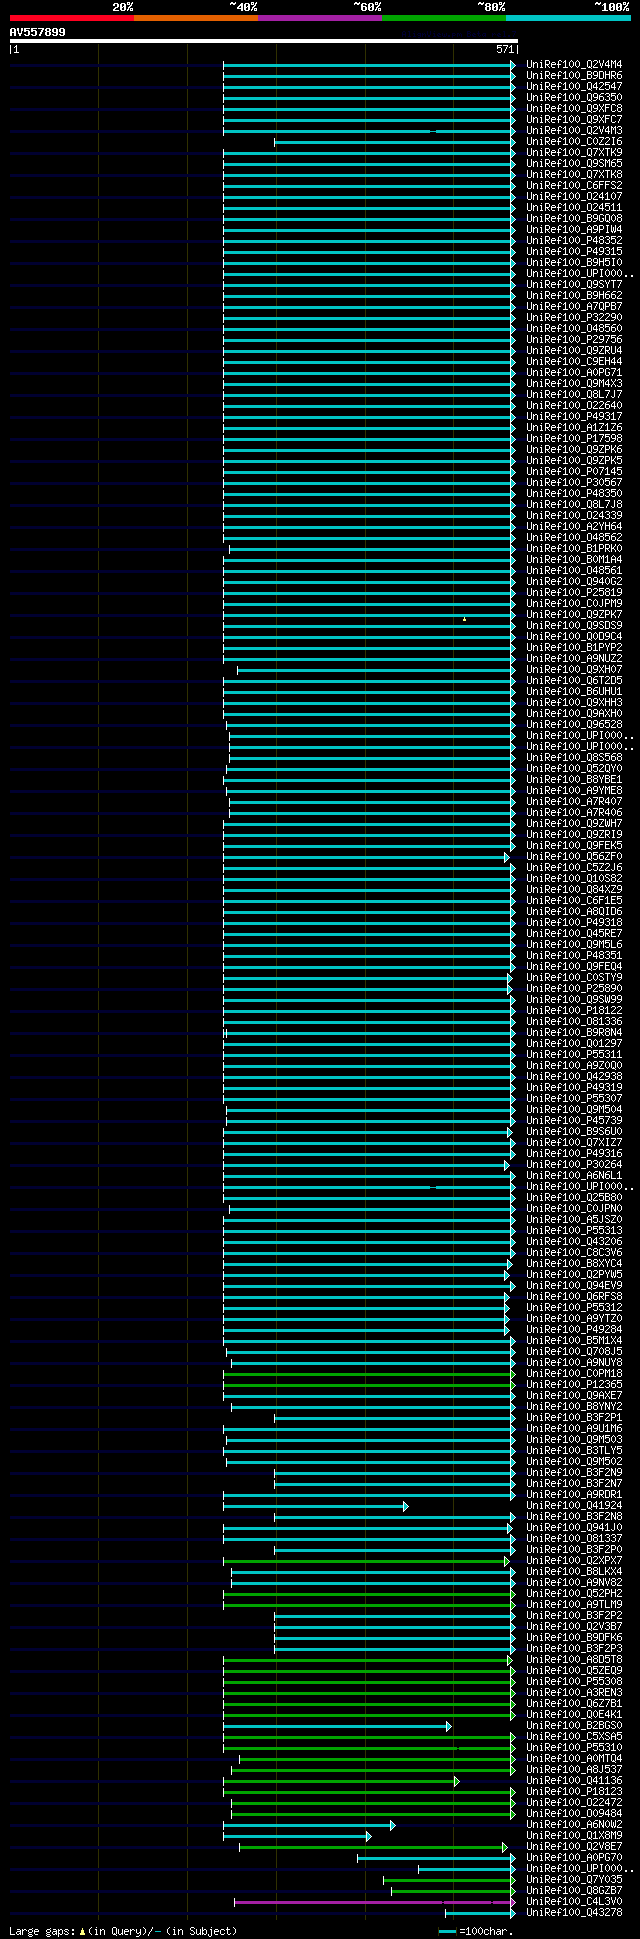Screen dimensions: 640x1939
Task: Select the UniRef100_O24107 label
Action: pos(574,196)
